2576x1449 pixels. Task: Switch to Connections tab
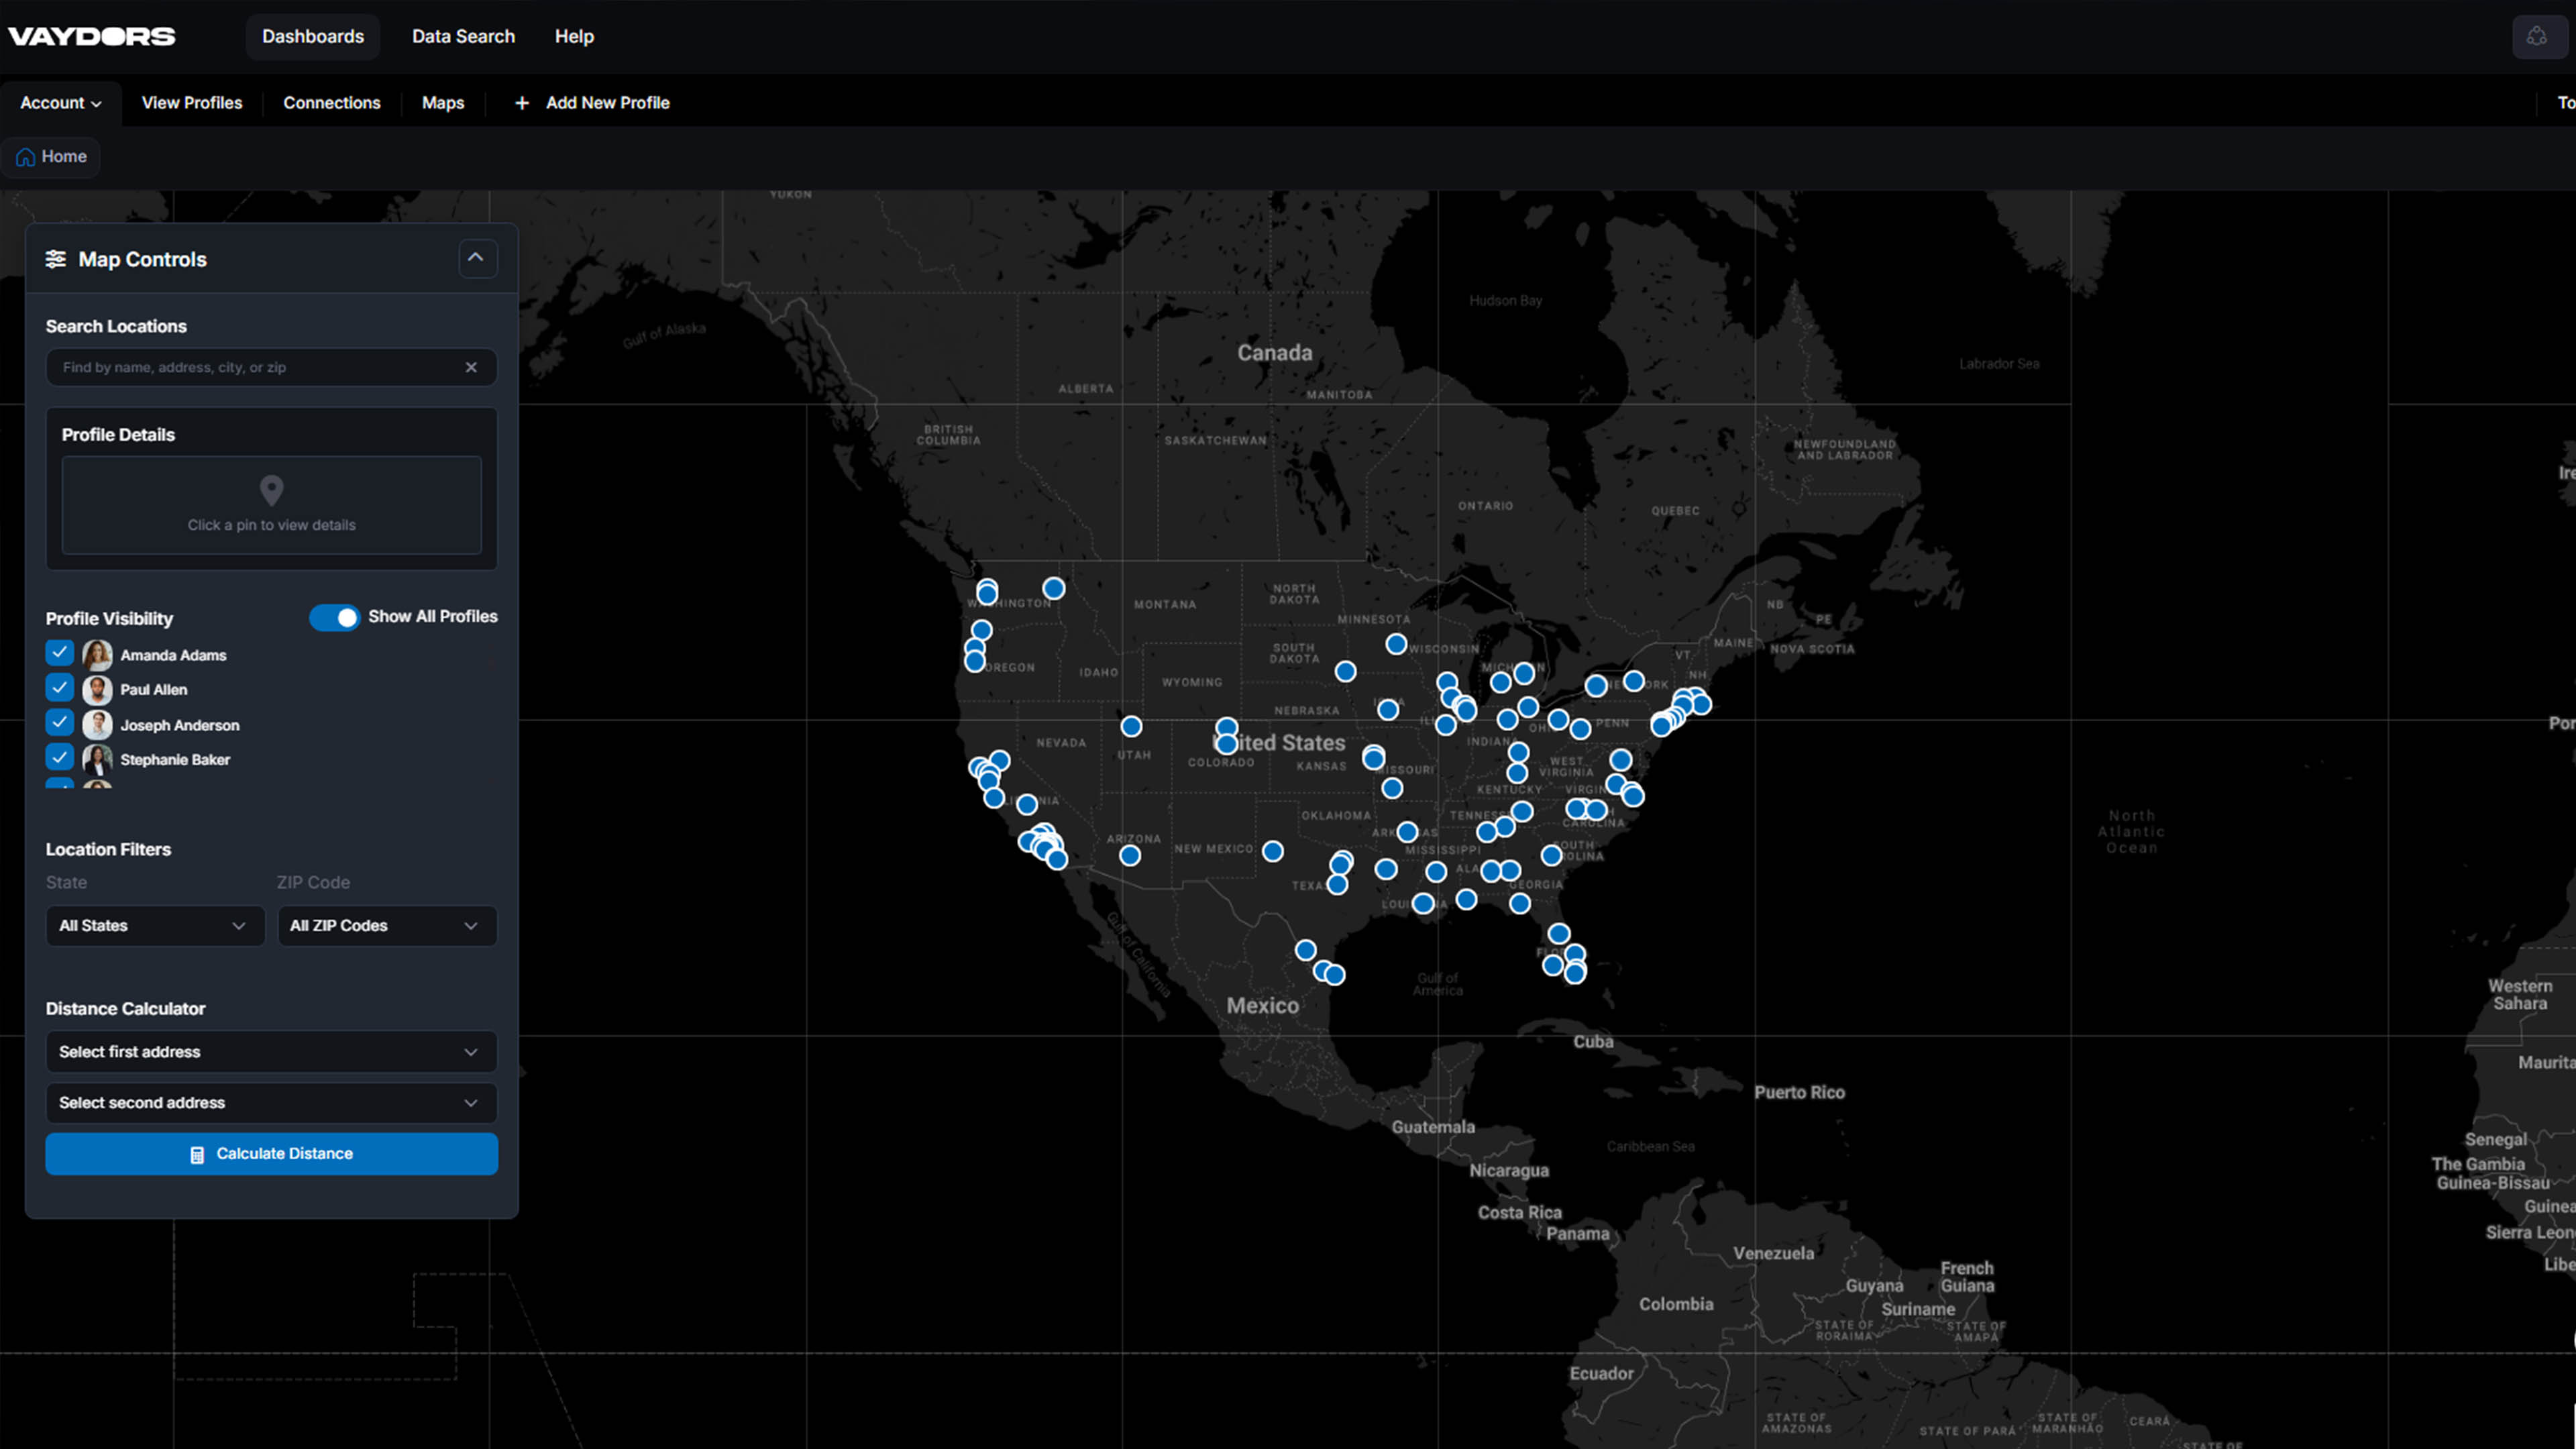[332, 103]
